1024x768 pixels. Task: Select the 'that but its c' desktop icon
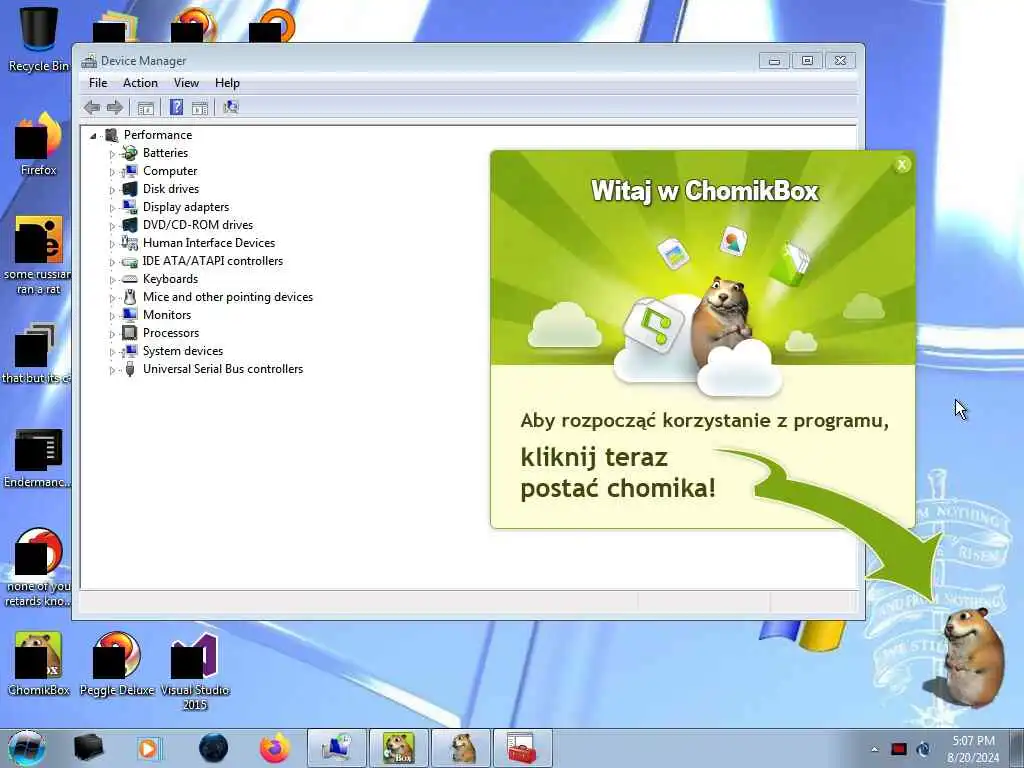coord(37,353)
